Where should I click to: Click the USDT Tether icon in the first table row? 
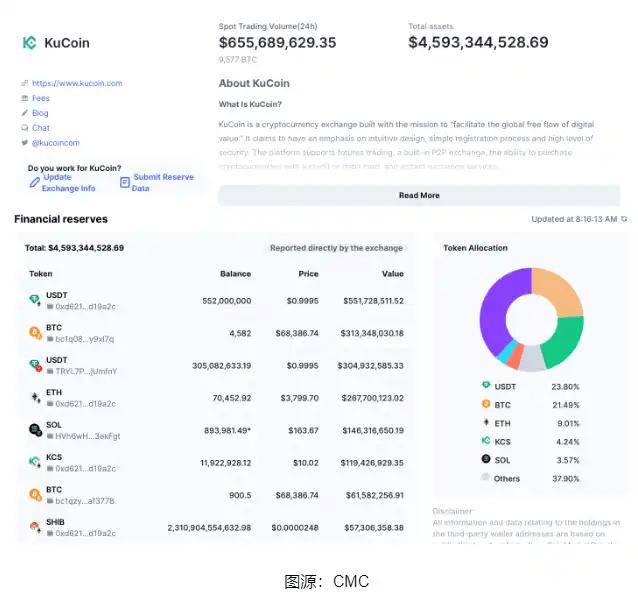point(35,300)
